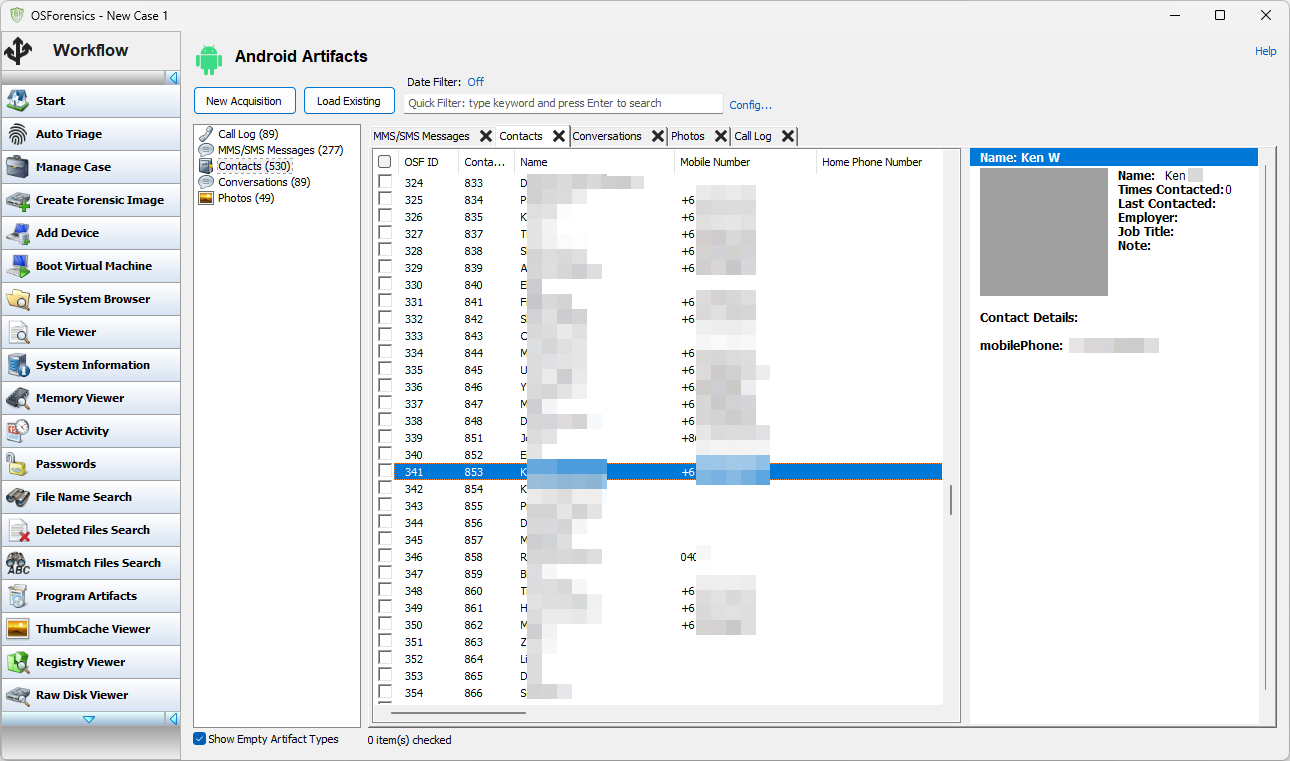Viewport: 1290px width, 761px height.
Task: Select Conversations (89) in tree
Action: 264,182
